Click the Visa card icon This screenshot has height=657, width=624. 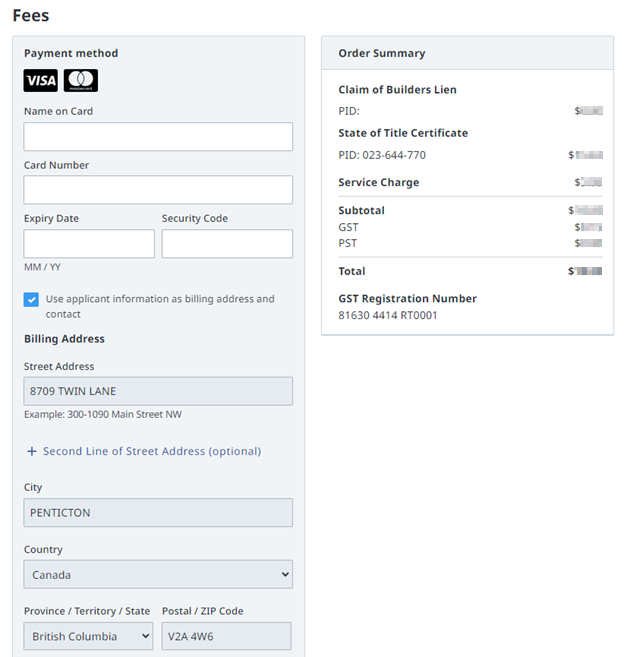click(41, 81)
